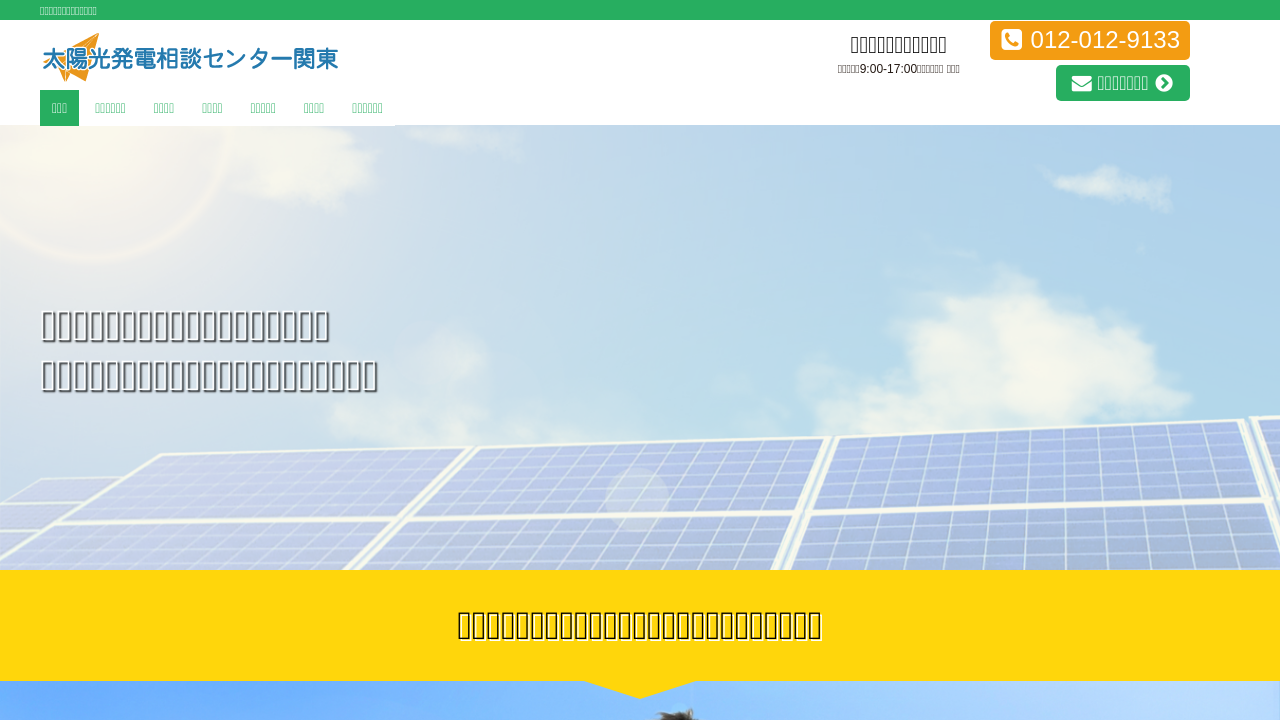
Task: Click the small tagline text in the top green bar
Action: click(68, 10)
